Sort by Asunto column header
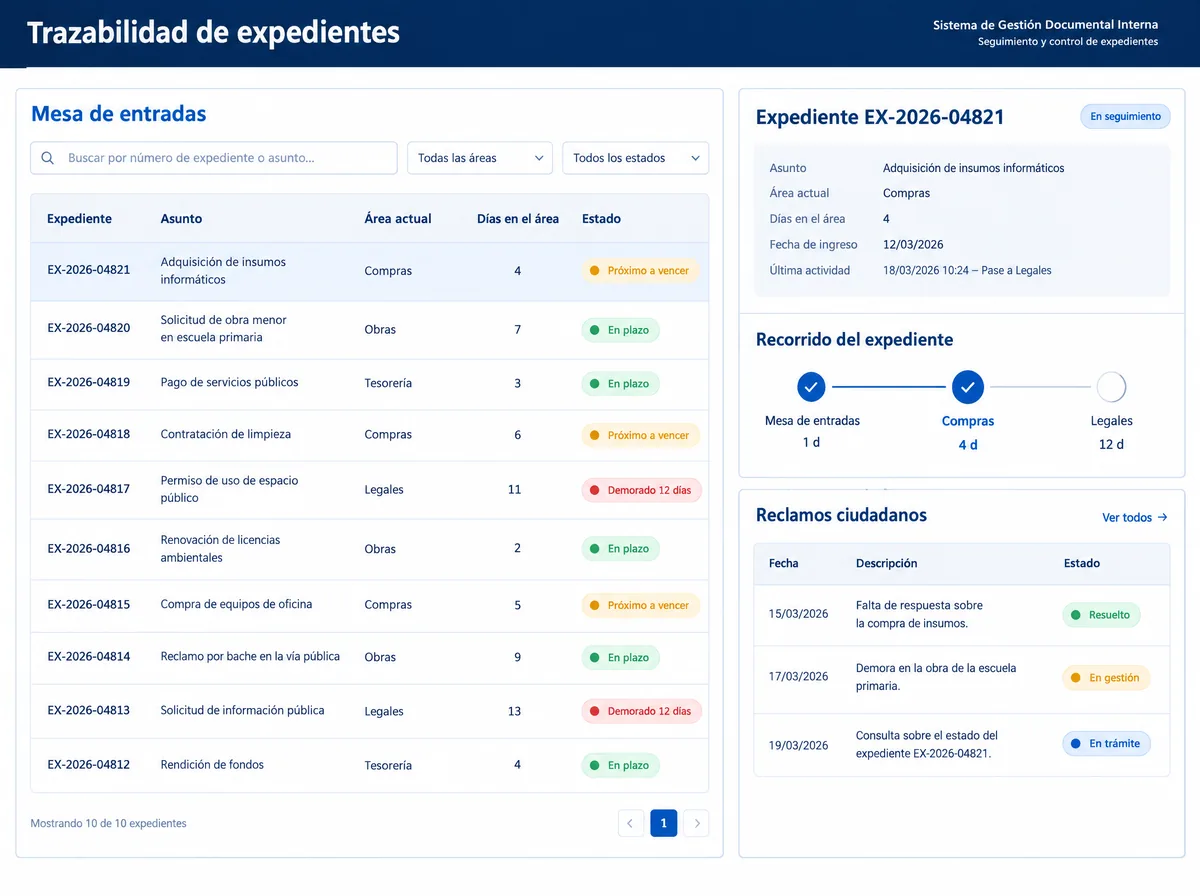 coord(181,219)
